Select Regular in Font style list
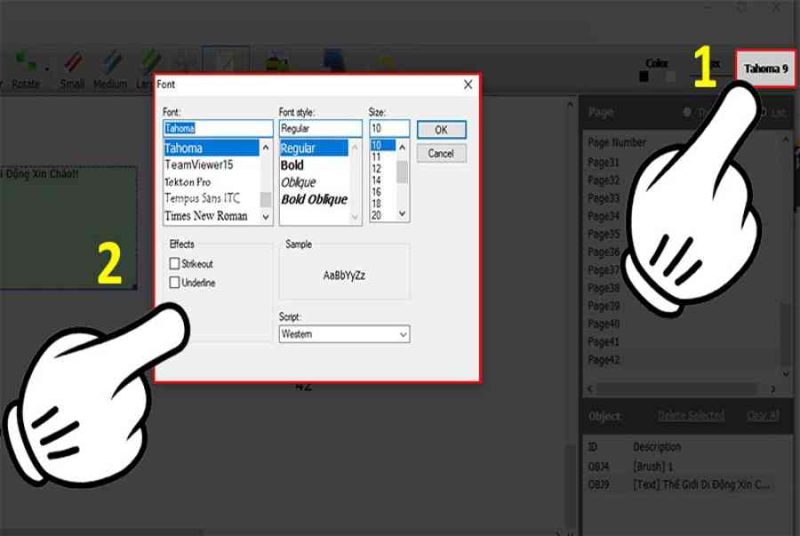The height and width of the screenshot is (536, 800). 314,148
